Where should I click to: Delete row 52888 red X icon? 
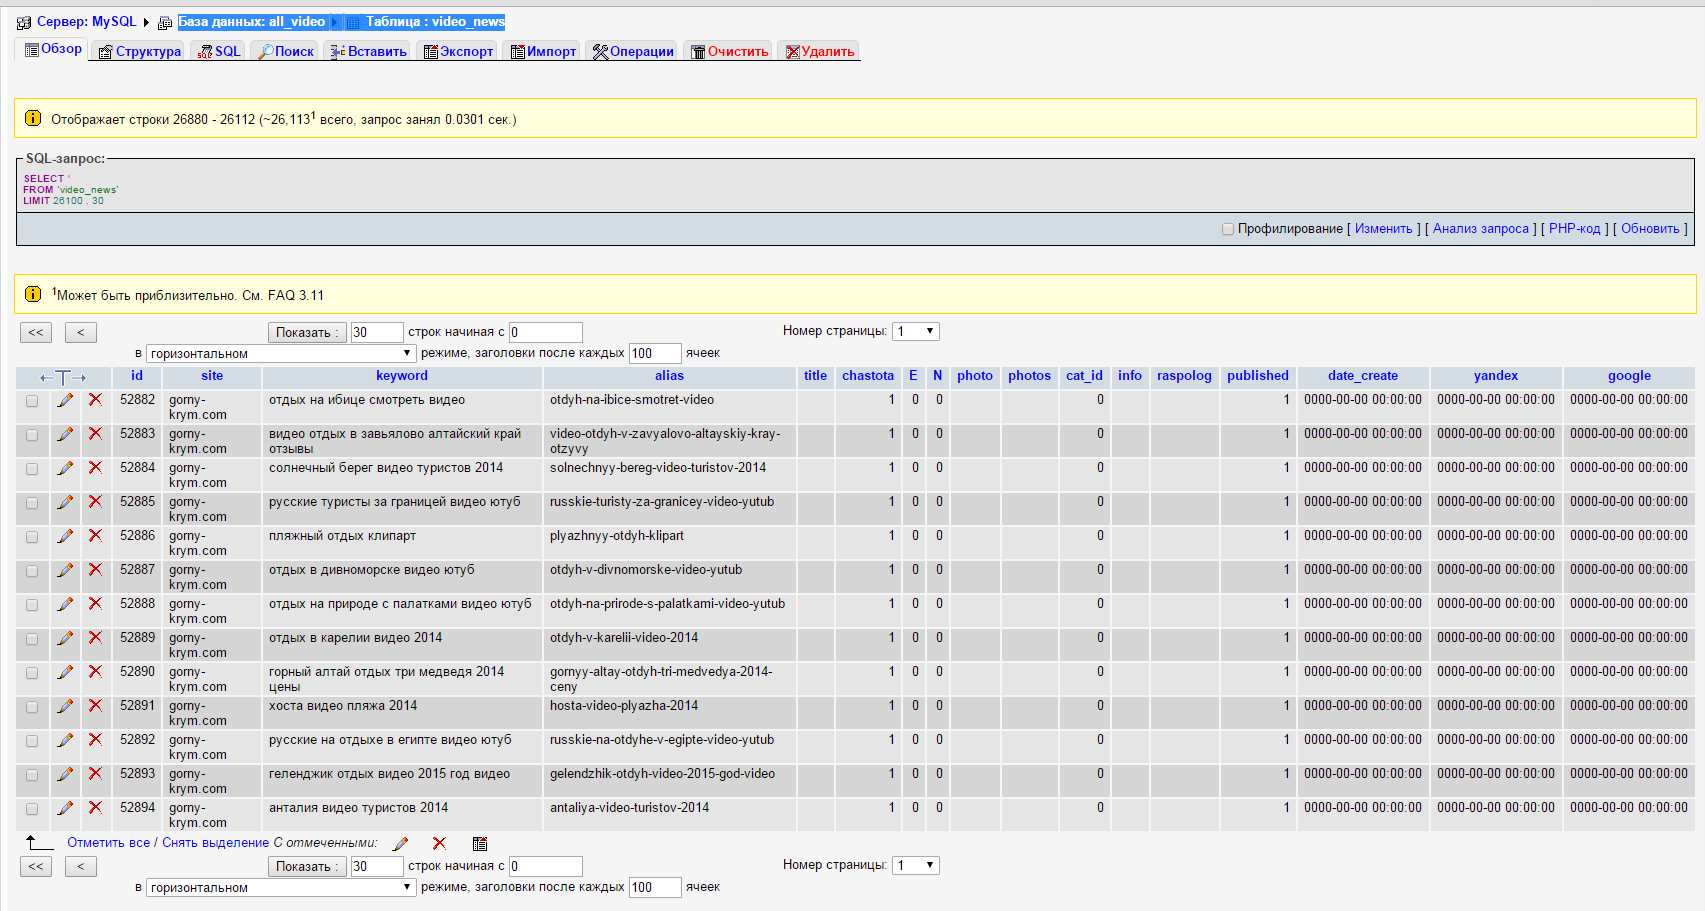click(95, 604)
